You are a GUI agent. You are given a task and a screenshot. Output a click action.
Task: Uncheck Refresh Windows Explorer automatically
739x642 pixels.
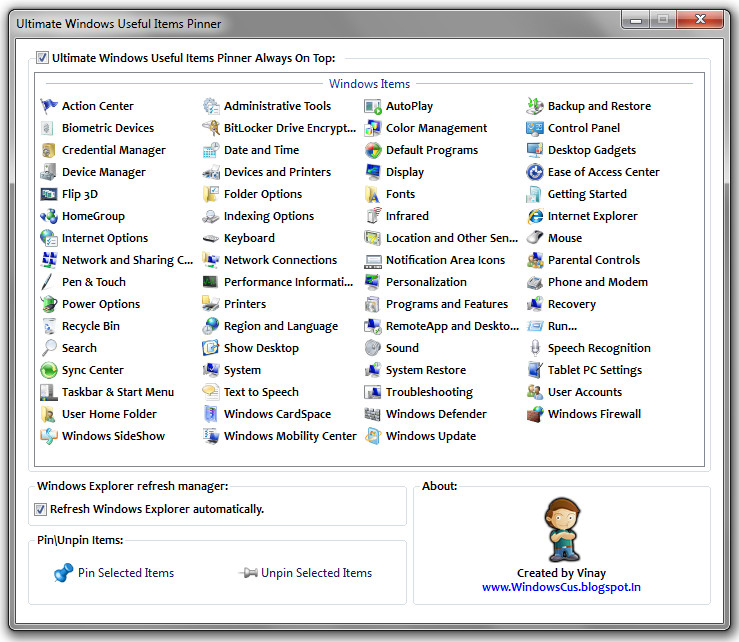[41, 509]
